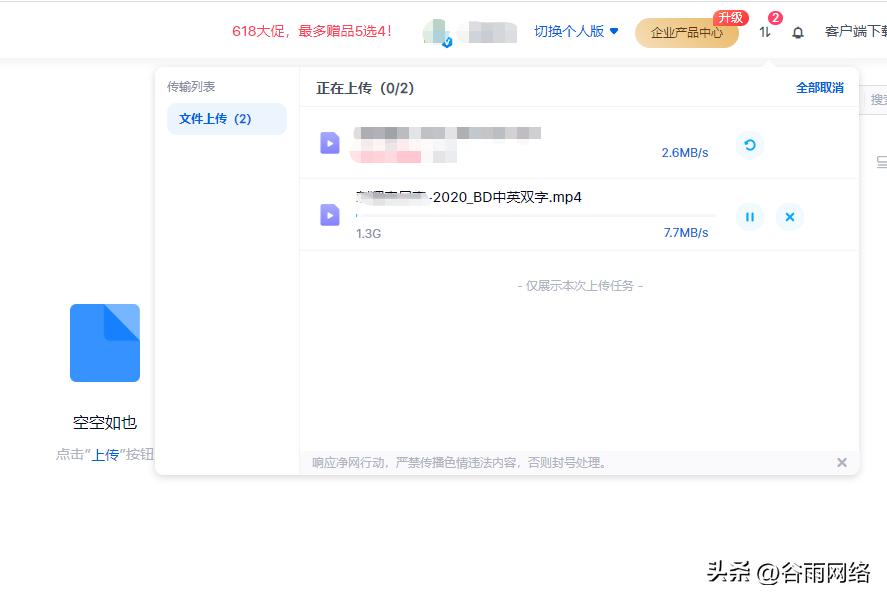Cancel all uploads via 全部取消
This screenshot has height=600, width=887.
coord(819,88)
